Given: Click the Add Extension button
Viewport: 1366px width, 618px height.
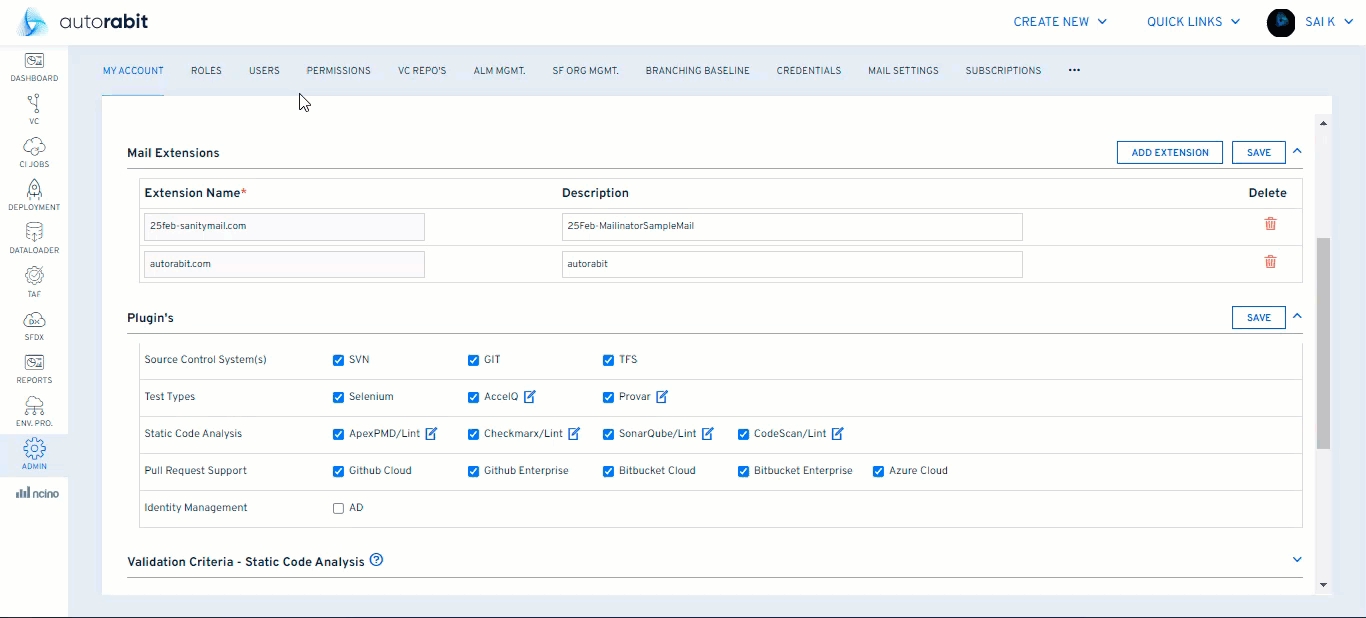Looking at the screenshot, I should pos(1169,152).
